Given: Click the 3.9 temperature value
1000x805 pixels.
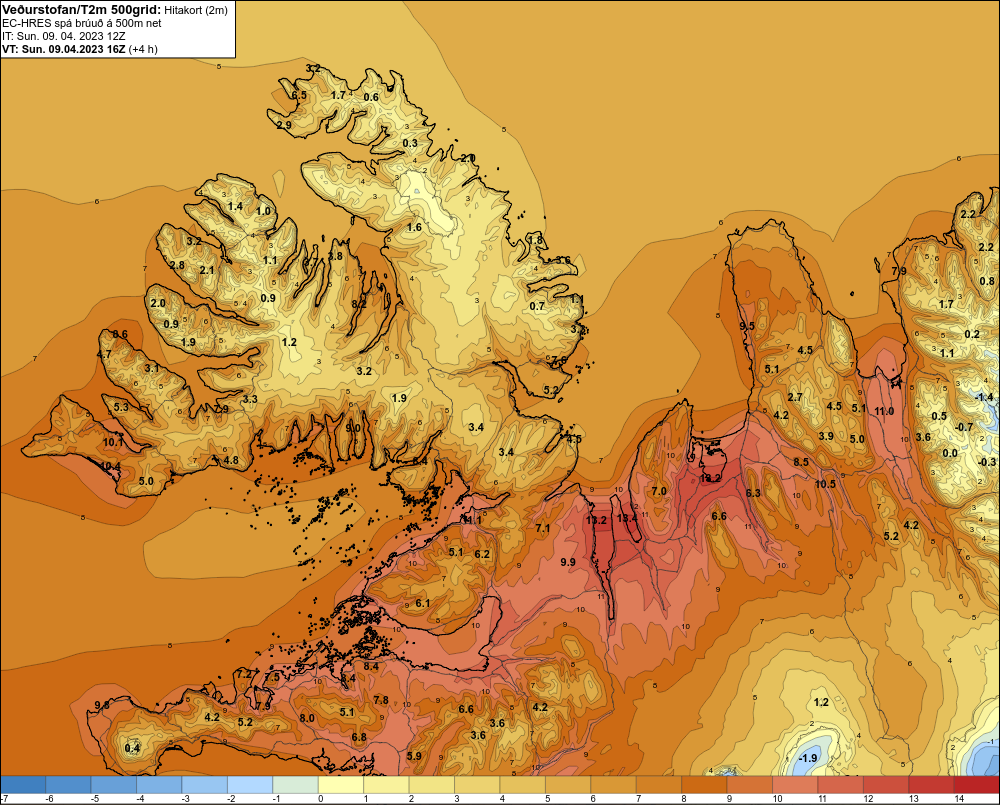Looking at the screenshot, I should tap(826, 436).
